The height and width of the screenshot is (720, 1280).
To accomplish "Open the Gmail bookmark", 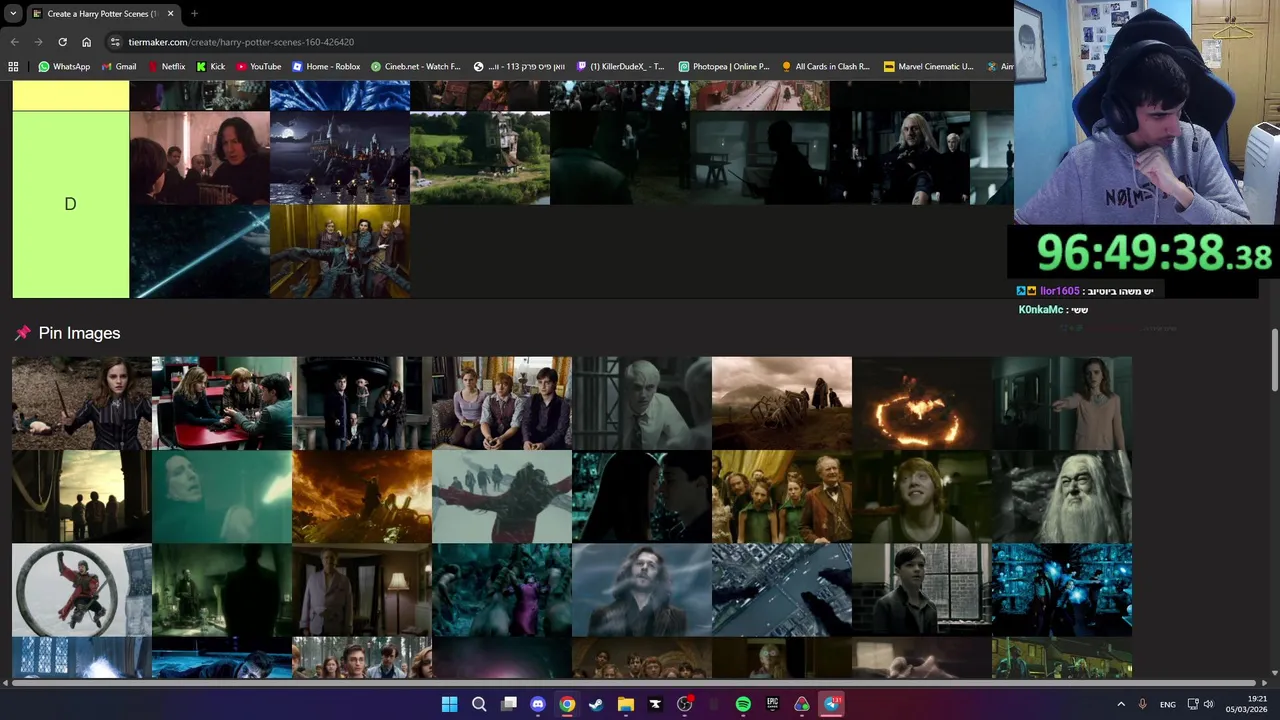I will [x=119, y=67].
